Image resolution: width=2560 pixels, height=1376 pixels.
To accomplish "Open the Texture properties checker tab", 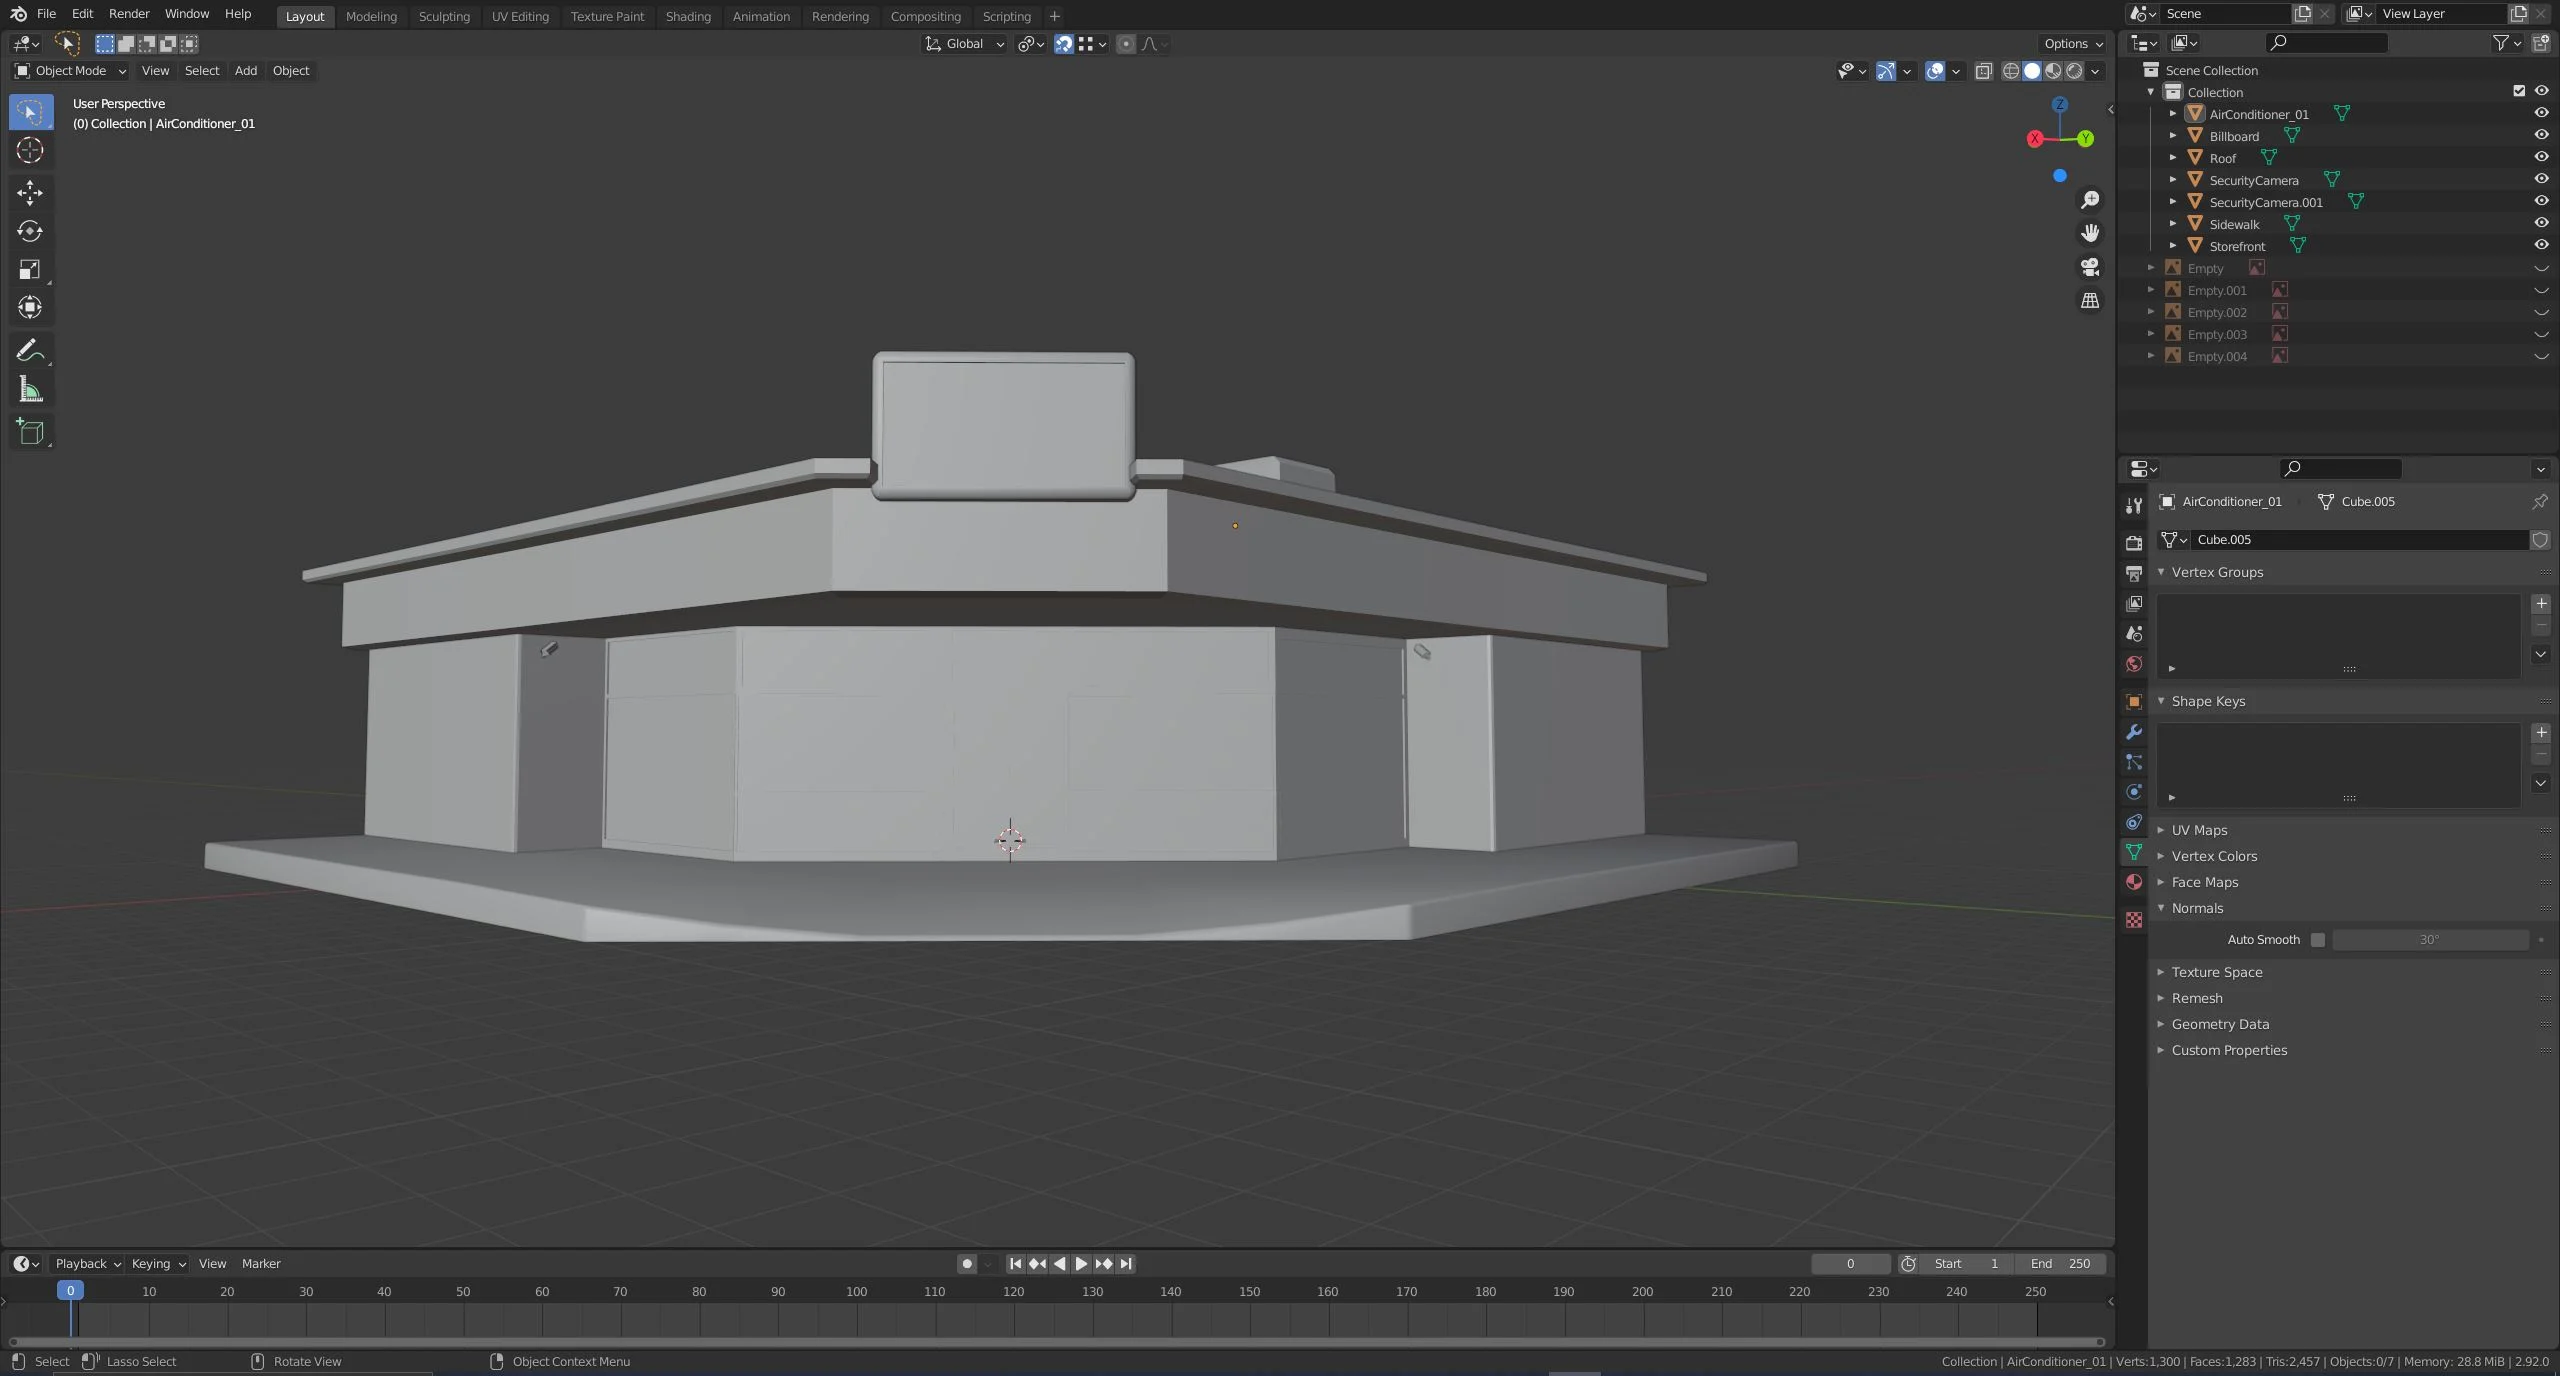I will (2134, 920).
